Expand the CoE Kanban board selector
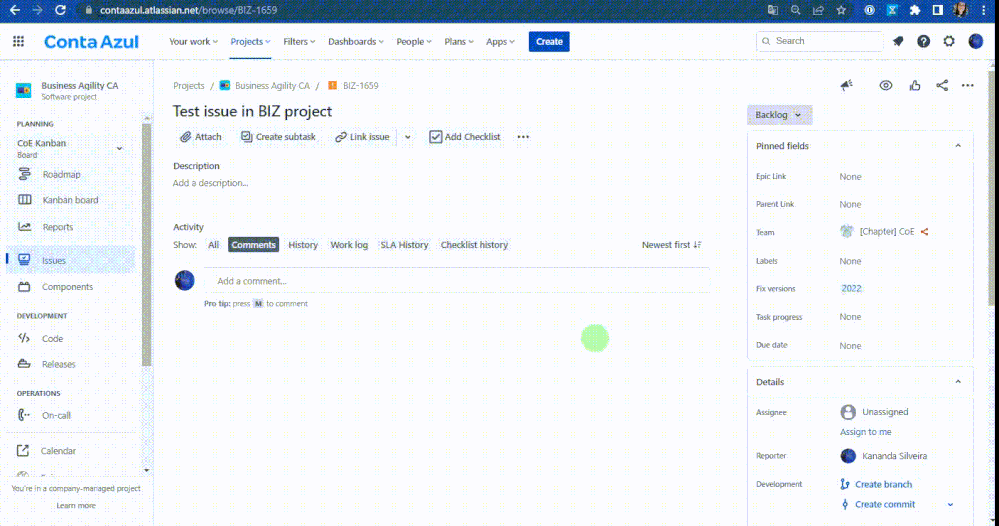Viewport: 999px width, 526px height. [119, 148]
